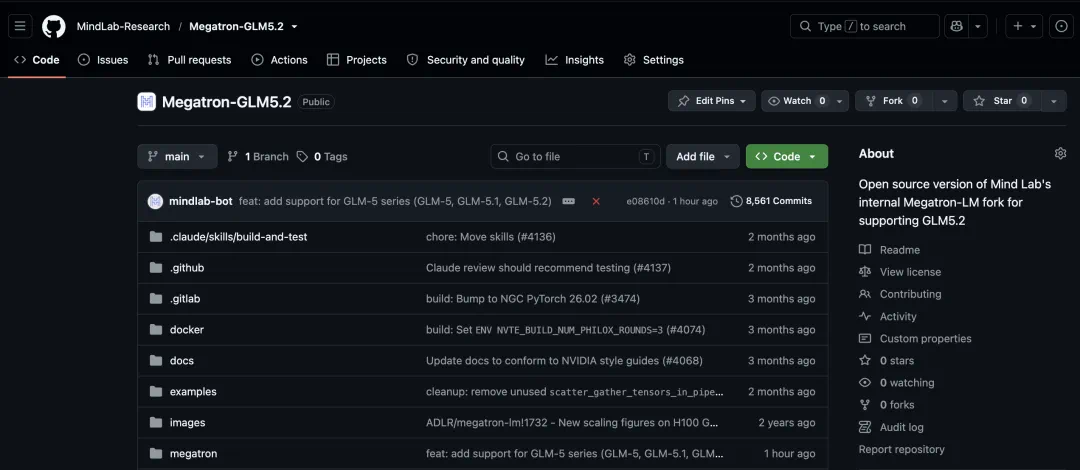
Task: View 0 stars link
Action: [886, 360]
